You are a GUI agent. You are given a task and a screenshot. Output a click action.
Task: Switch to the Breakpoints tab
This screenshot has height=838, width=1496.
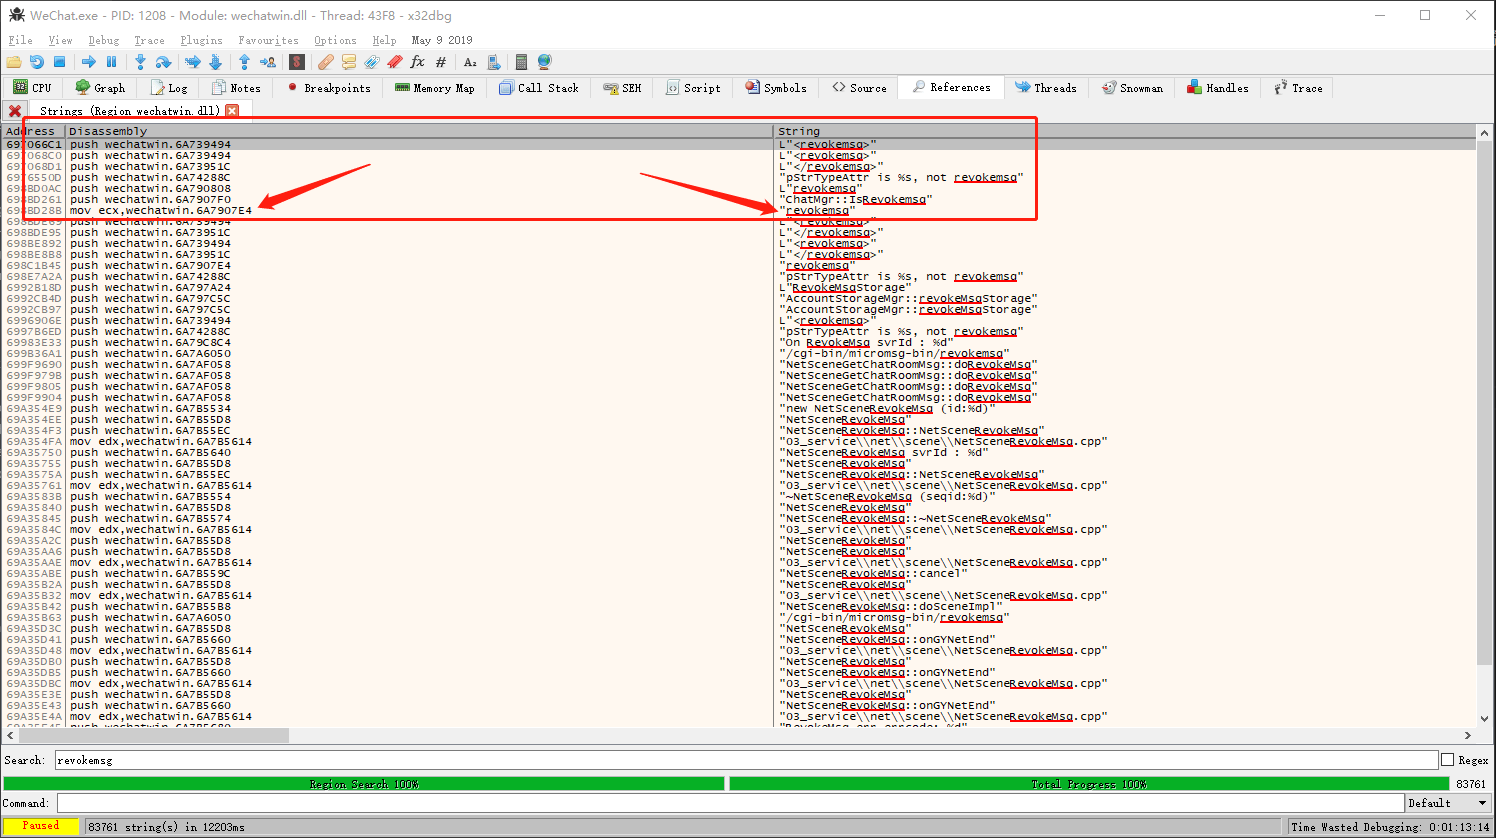coord(328,88)
